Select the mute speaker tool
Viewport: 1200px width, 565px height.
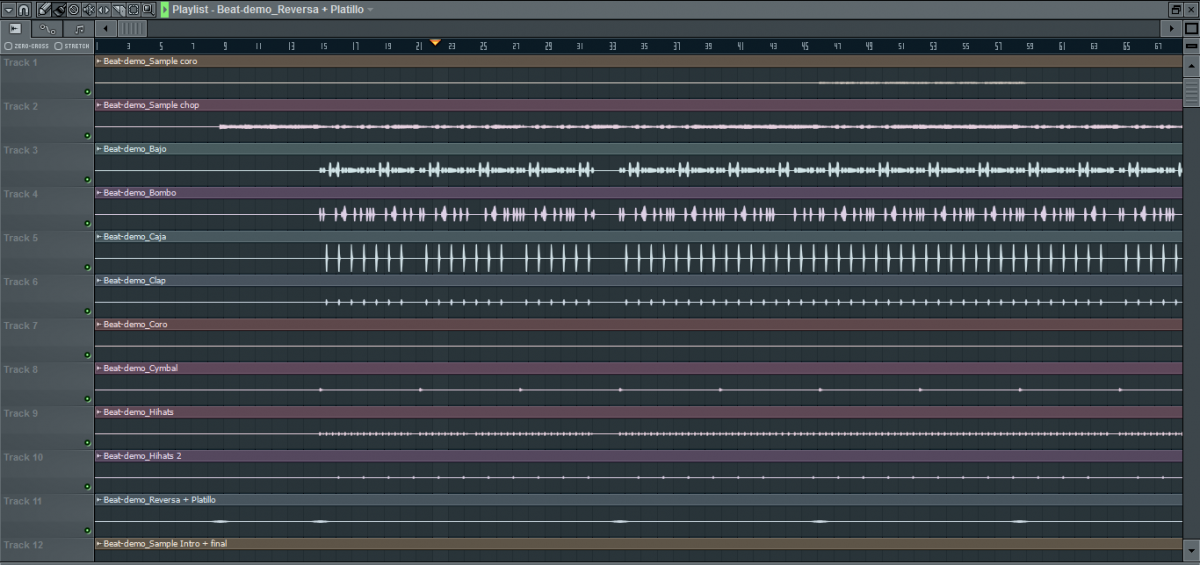tap(88, 9)
